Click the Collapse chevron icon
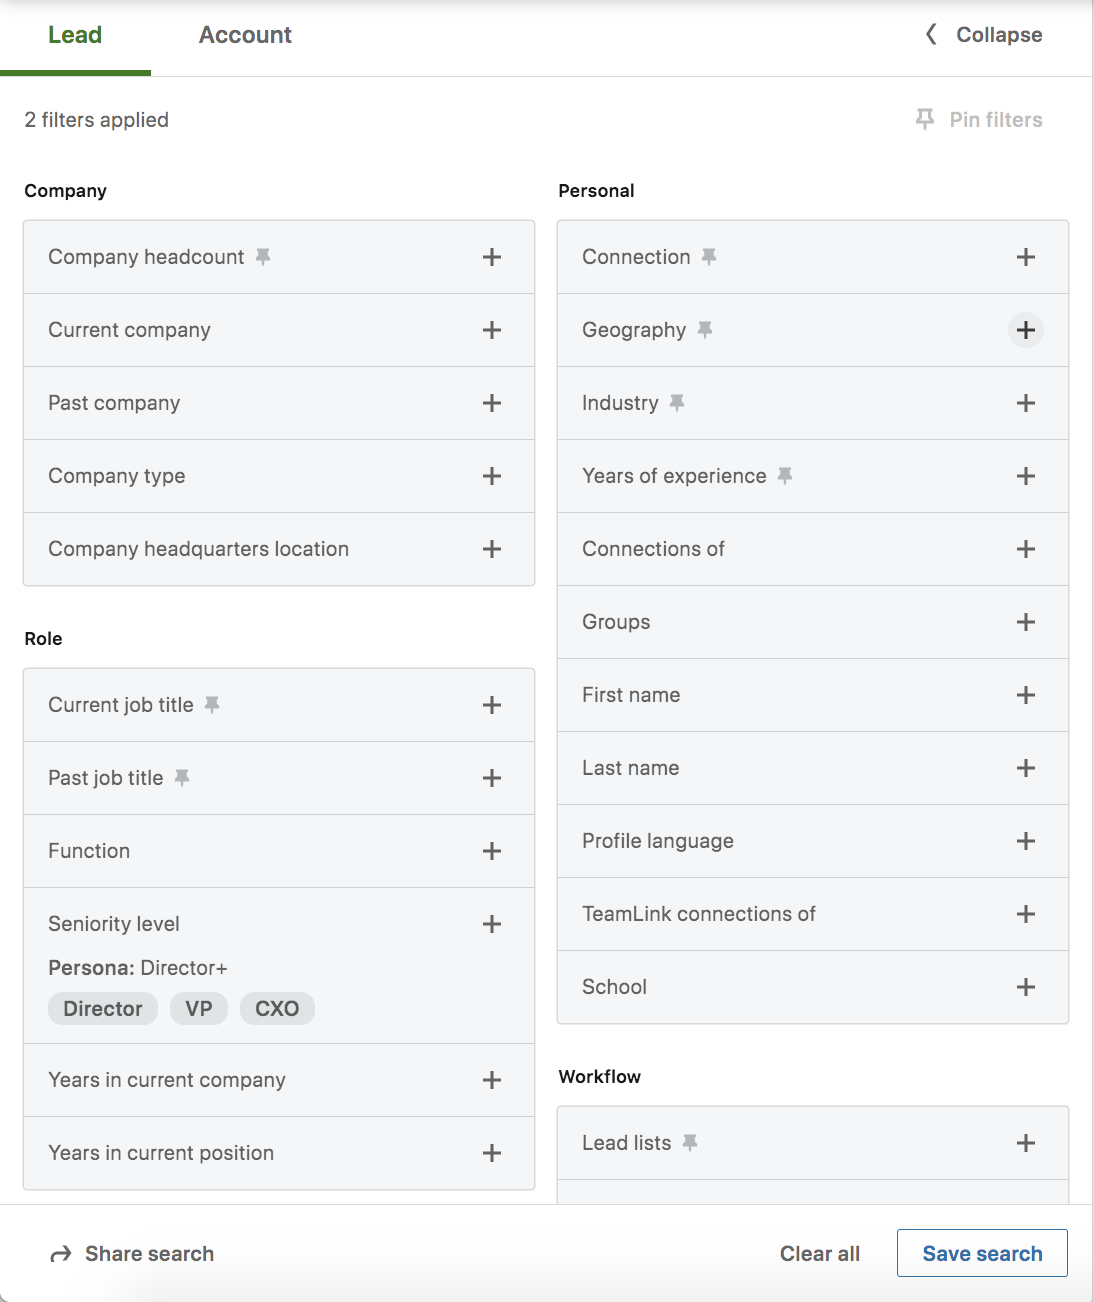The image size is (1094, 1302). coord(931,35)
